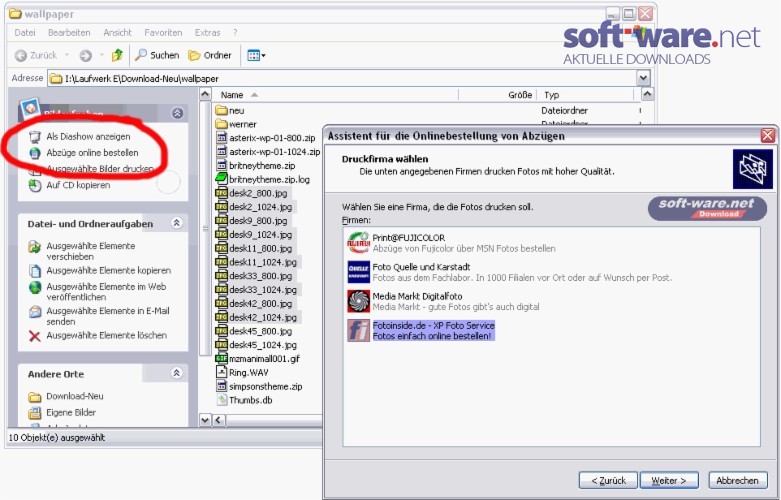Click Weiter > button in wizard
781x500 pixels.
(x=669, y=481)
